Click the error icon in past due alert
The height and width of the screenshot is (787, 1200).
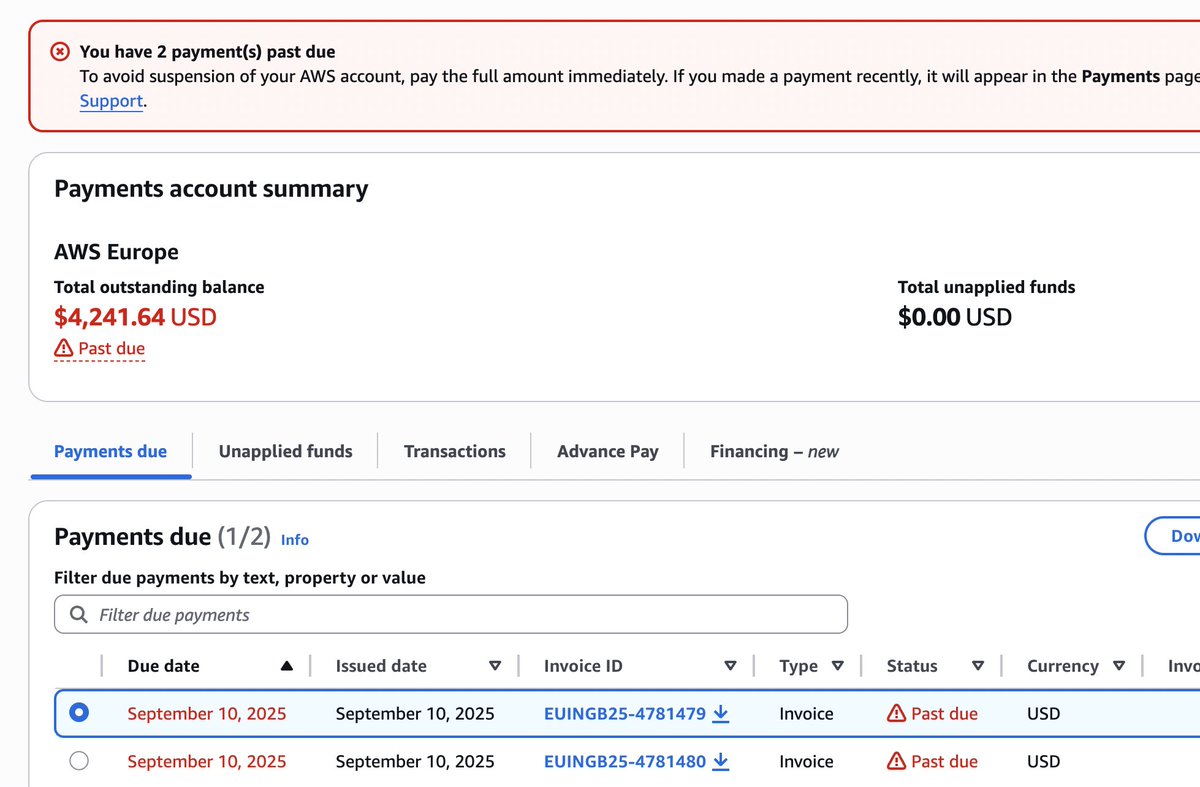coord(61,51)
